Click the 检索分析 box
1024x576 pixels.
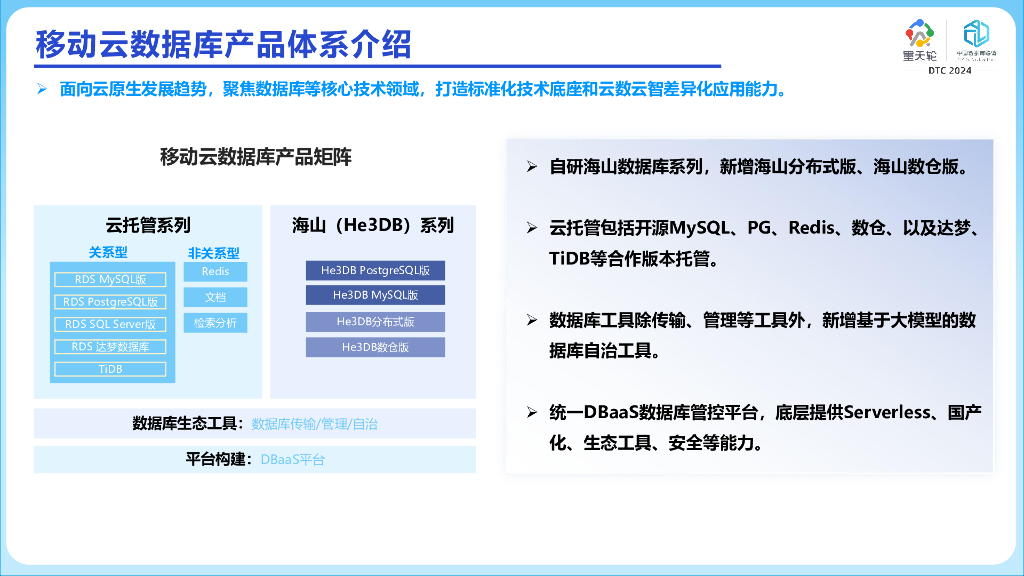tap(216, 323)
